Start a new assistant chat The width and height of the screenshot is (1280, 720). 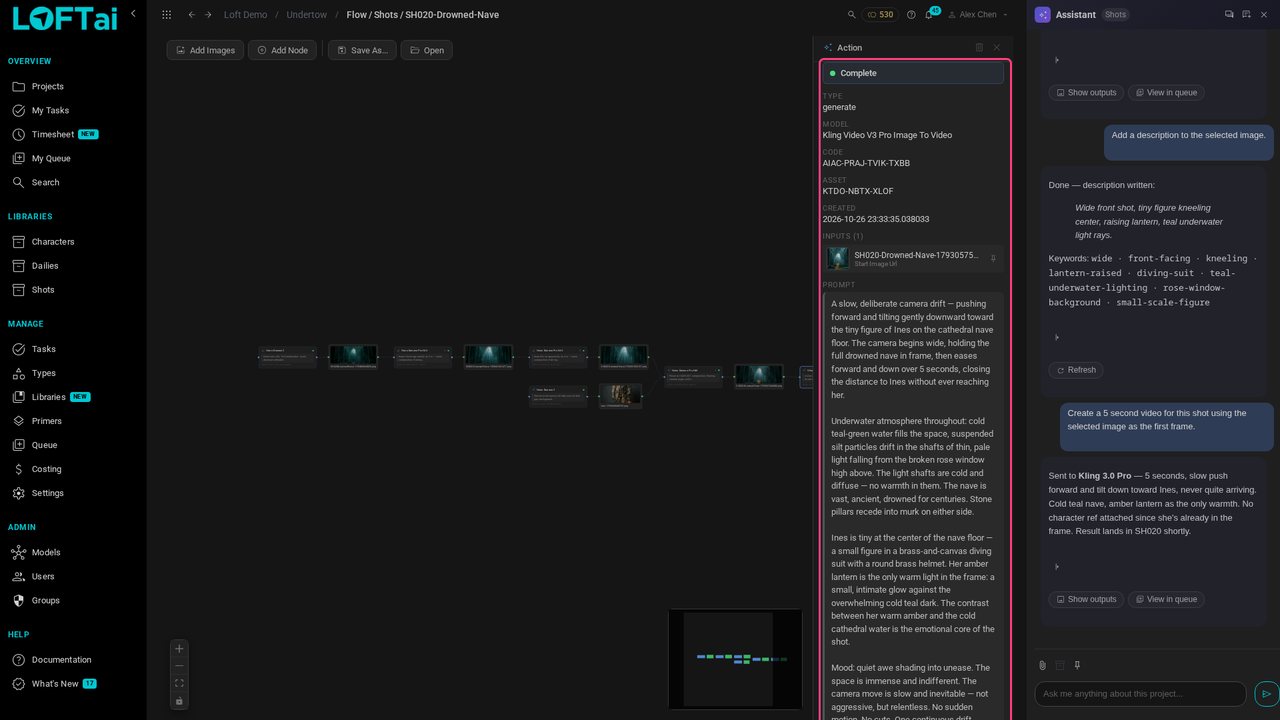pos(1246,15)
